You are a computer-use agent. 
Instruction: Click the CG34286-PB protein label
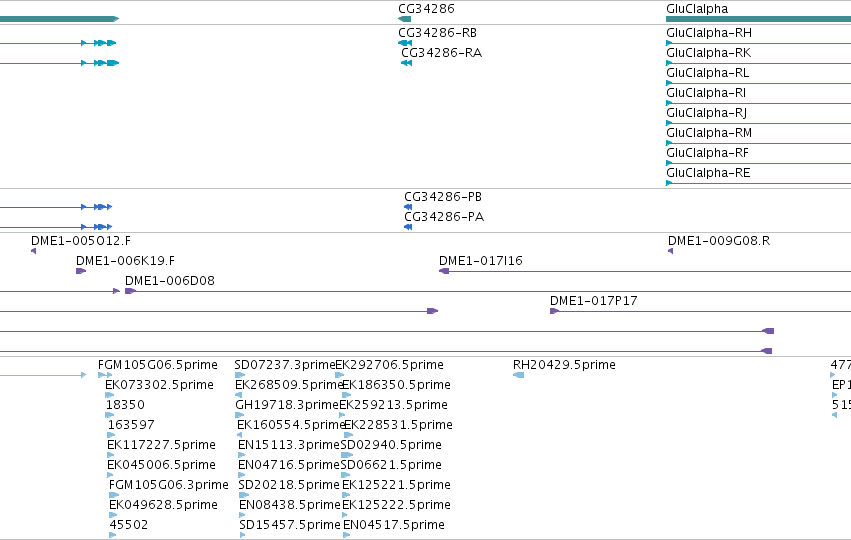click(443, 196)
